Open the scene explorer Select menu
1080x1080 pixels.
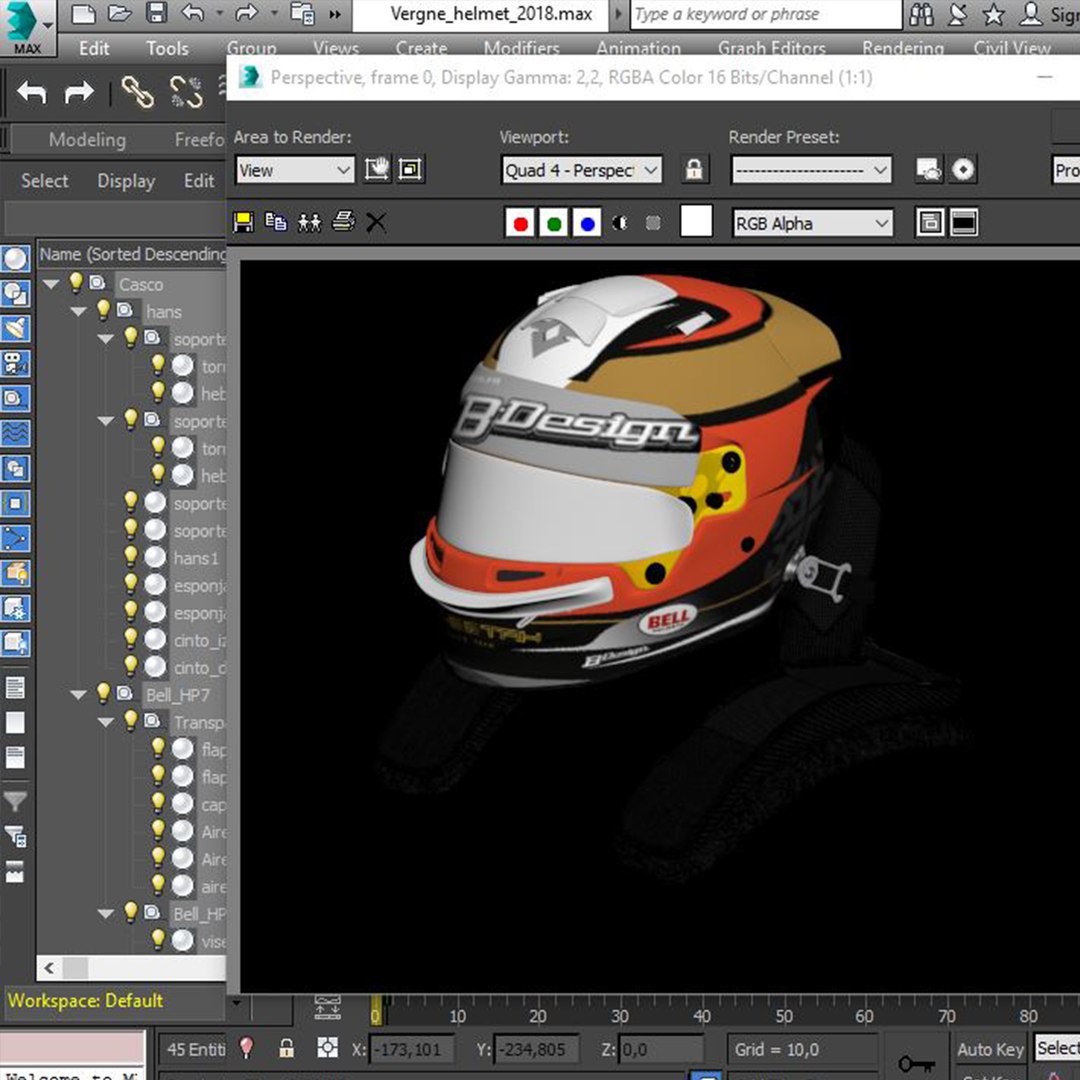pyautogui.click(x=45, y=181)
